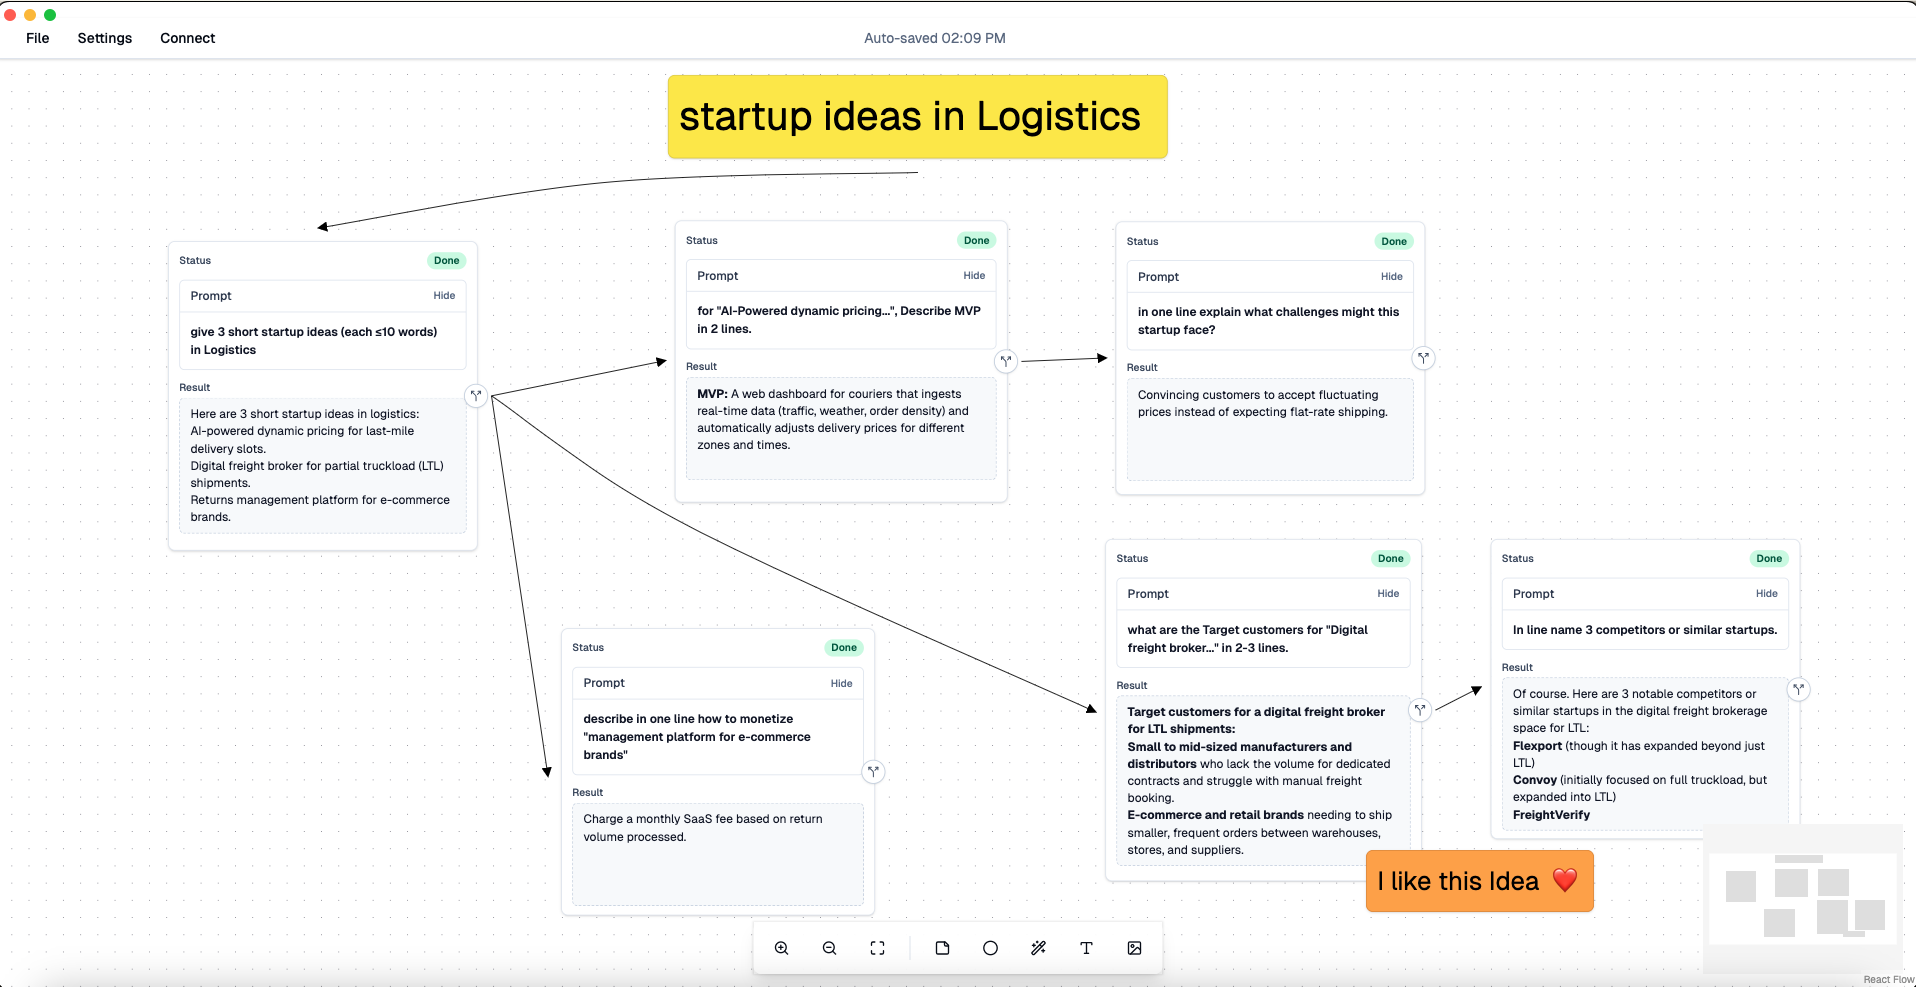The image size is (1916, 987).
Task: Click the zoom in magnifier icon
Action: (x=782, y=948)
